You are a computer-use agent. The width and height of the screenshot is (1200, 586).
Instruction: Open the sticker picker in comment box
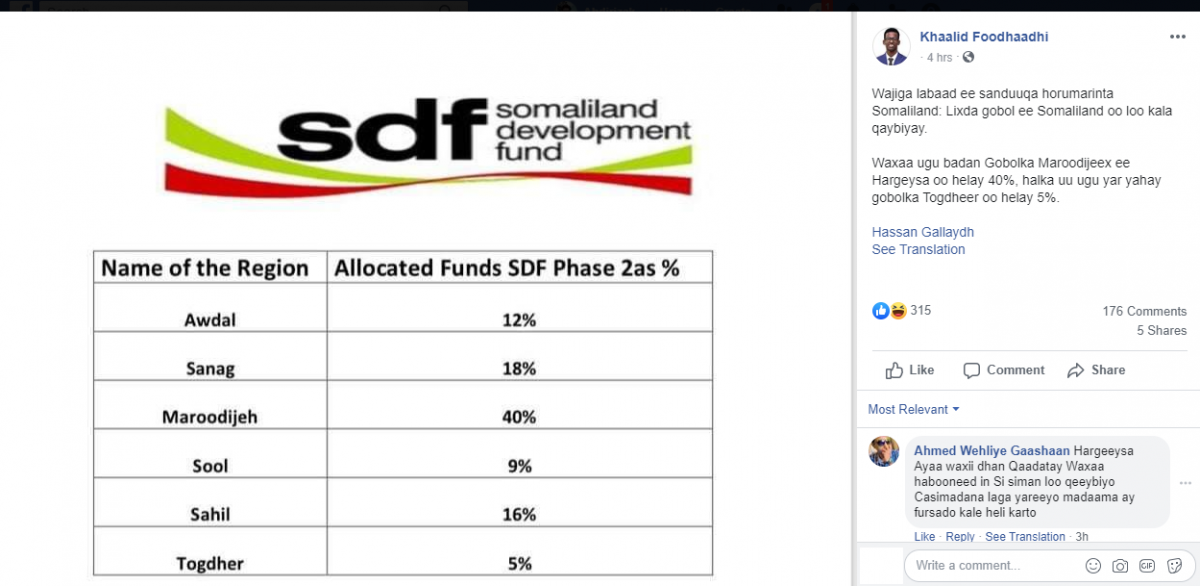(1173, 566)
